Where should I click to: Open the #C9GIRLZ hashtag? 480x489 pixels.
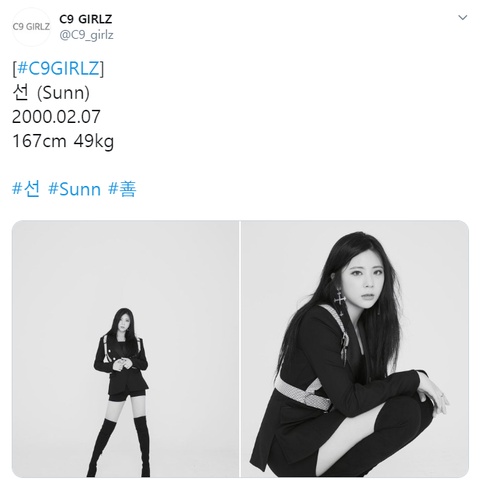pos(58,68)
